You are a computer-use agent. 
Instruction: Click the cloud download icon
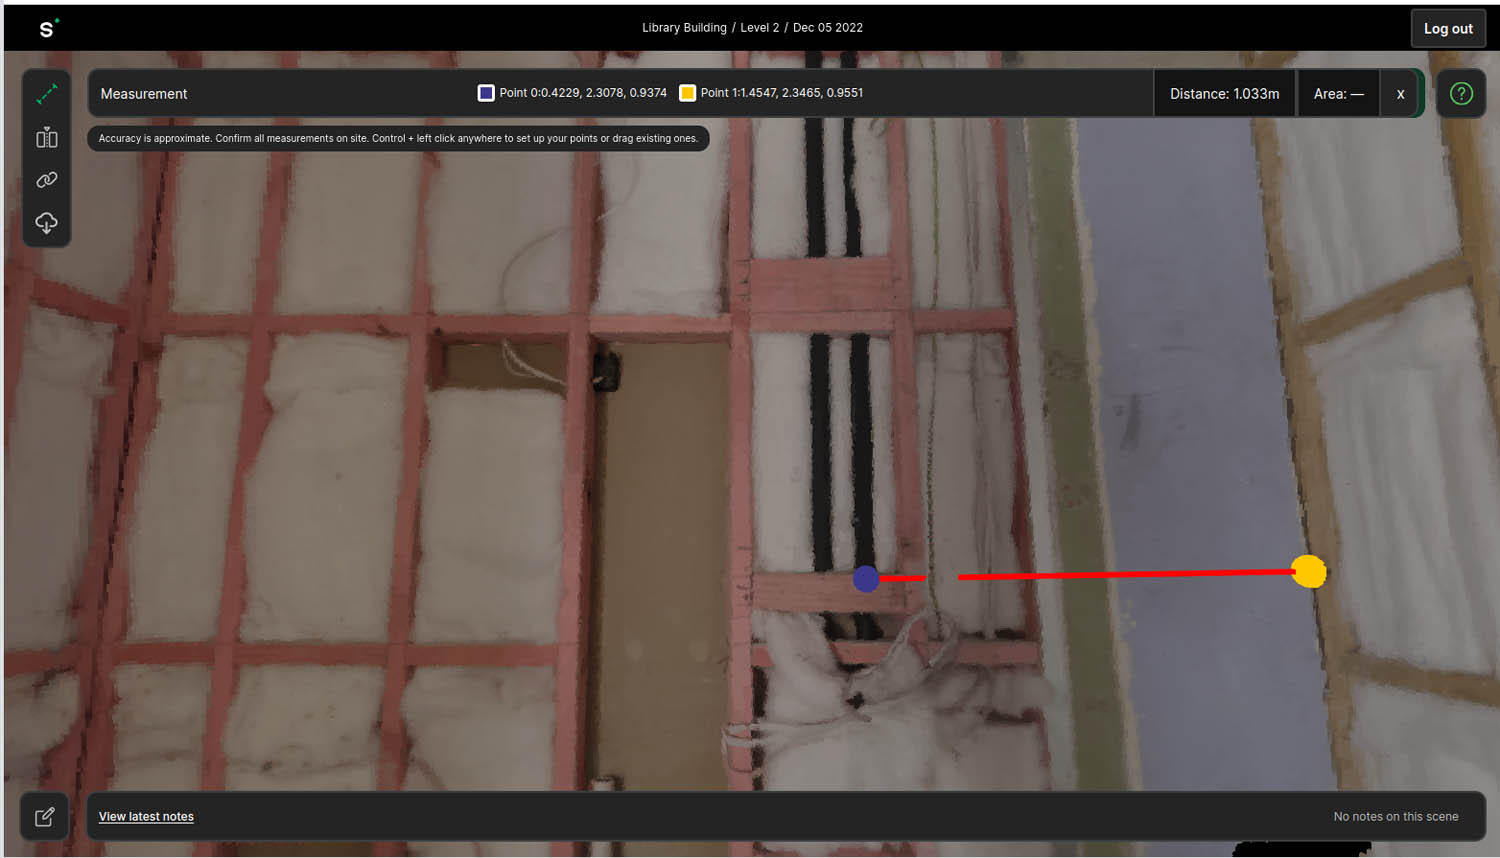pyautogui.click(x=47, y=222)
